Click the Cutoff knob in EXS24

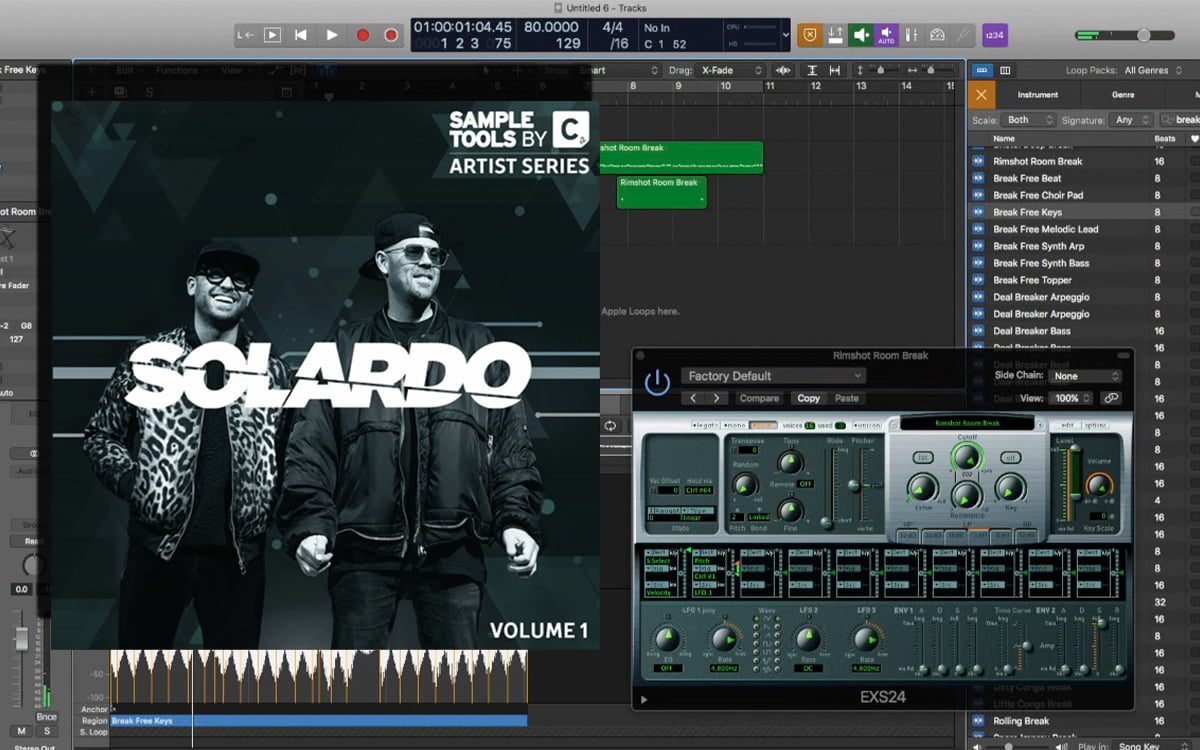pos(965,458)
